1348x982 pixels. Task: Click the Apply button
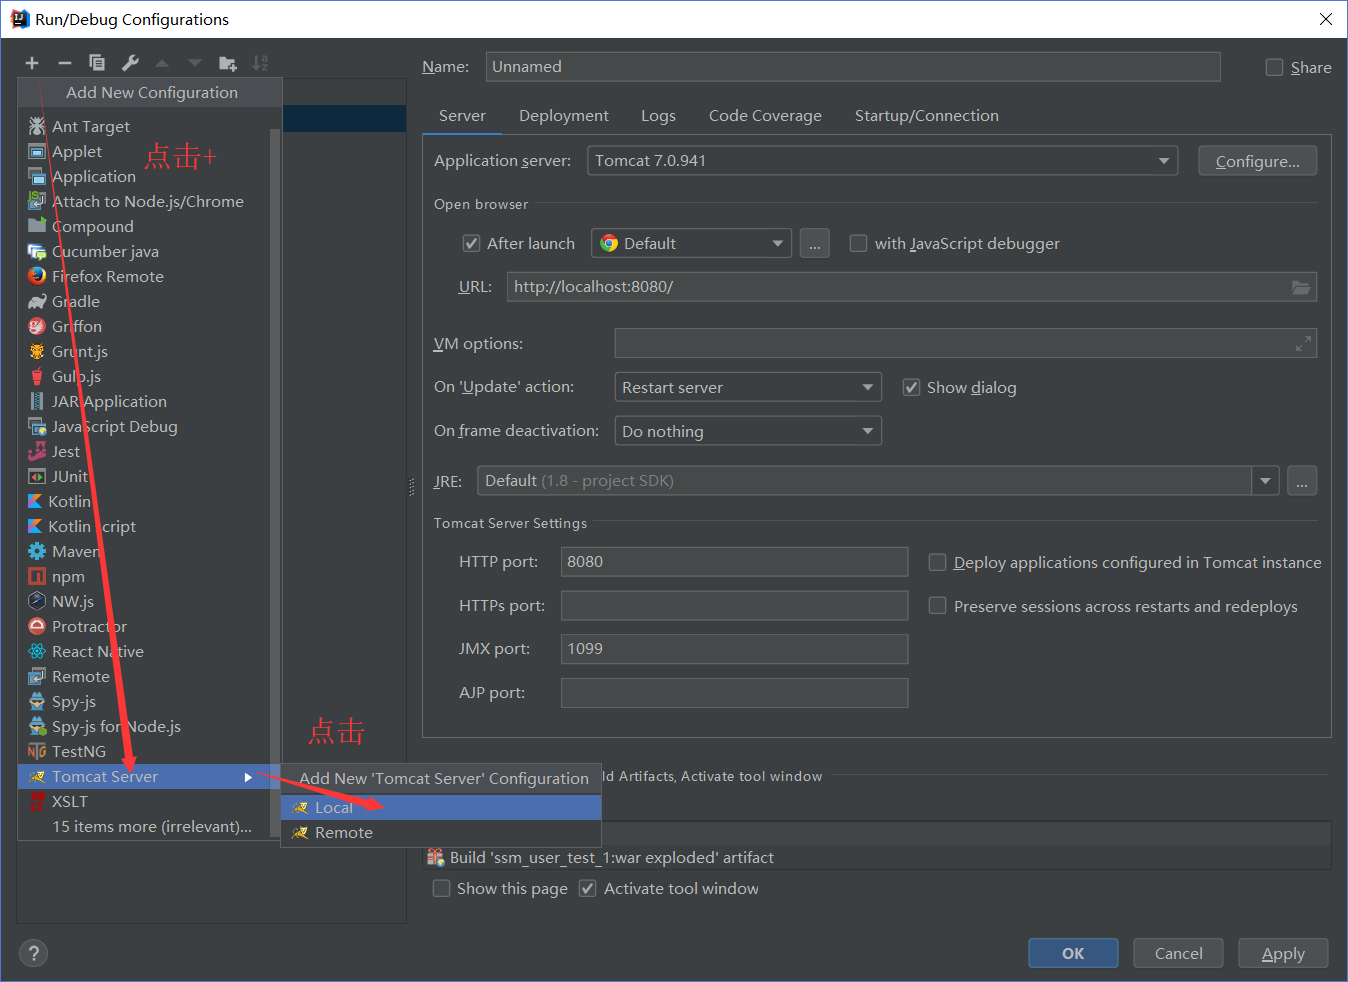click(x=1283, y=953)
